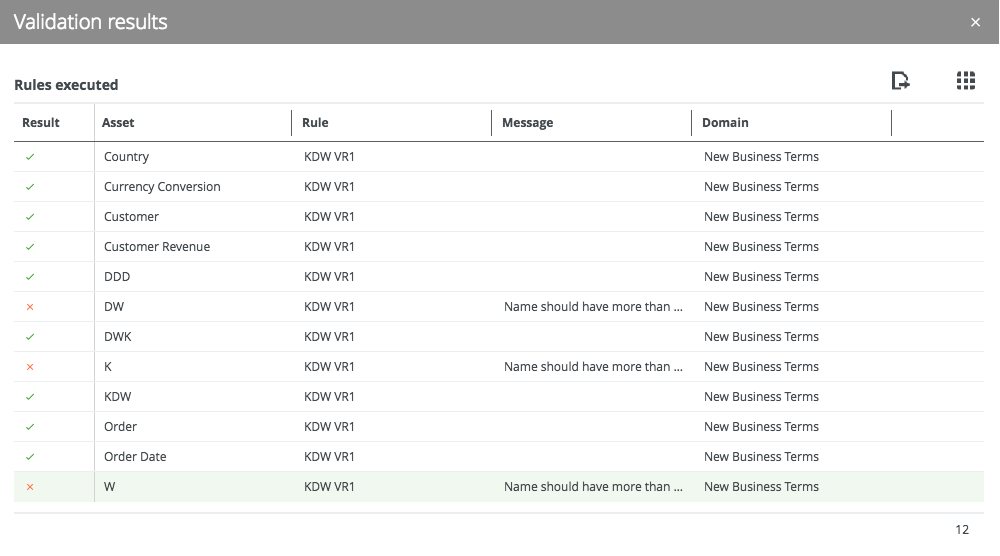1000x556 pixels.
Task: Click the truncated message for DW row
Action: pyautogui.click(x=593, y=307)
